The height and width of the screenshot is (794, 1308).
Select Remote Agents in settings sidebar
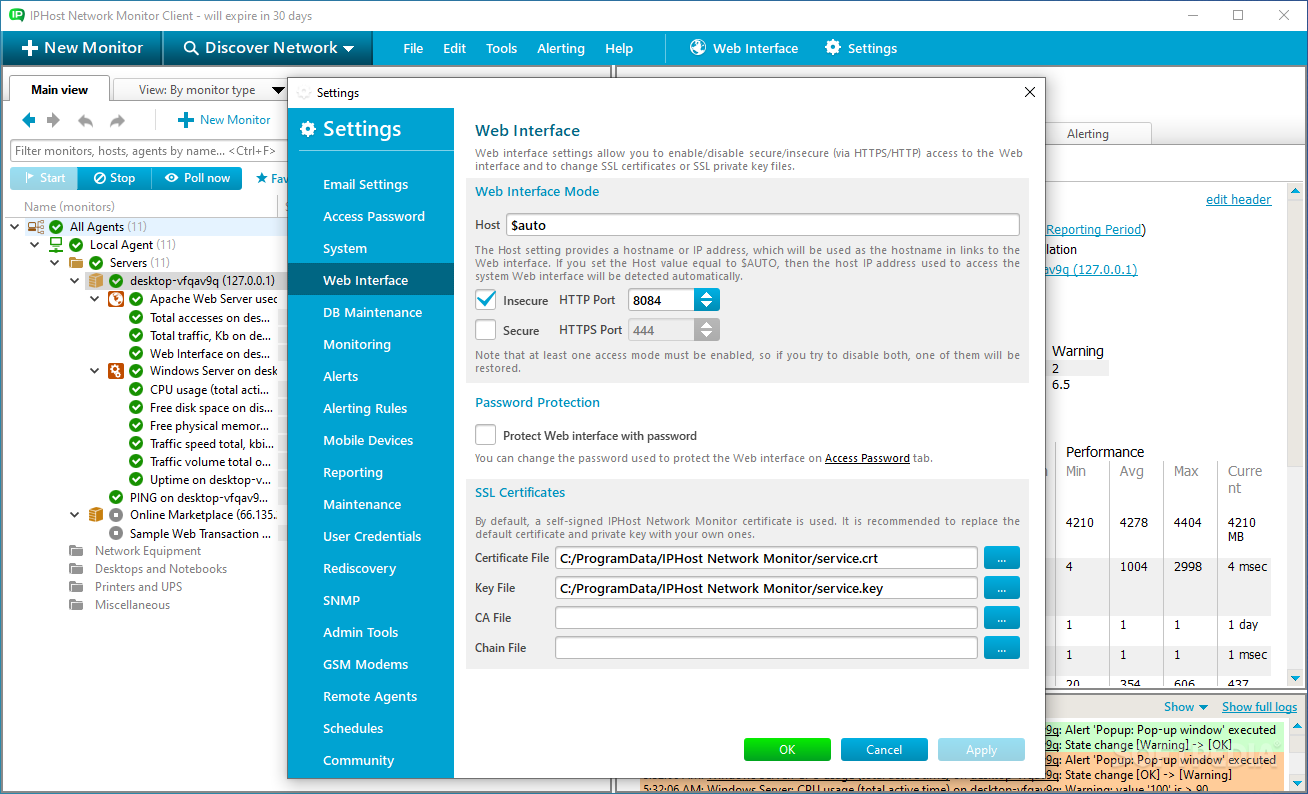(x=370, y=696)
